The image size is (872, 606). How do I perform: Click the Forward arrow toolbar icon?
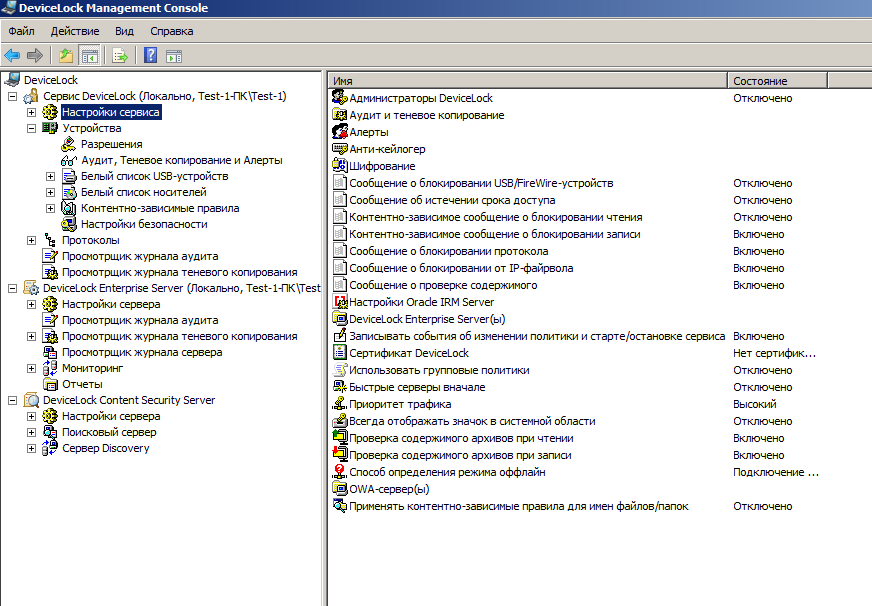coord(34,55)
